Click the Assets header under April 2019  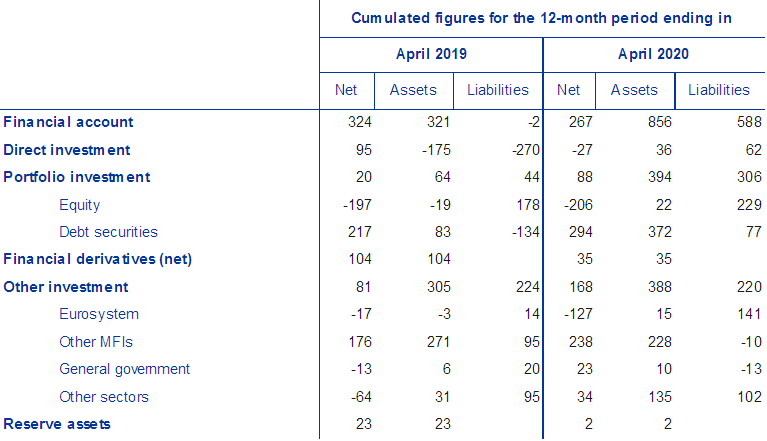point(413,90)
